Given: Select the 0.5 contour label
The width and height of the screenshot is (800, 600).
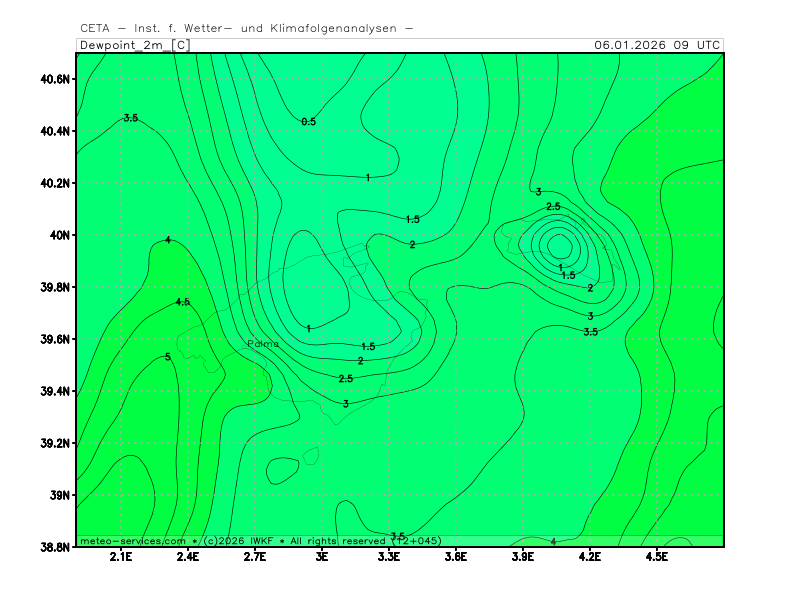Looking at the screenshot, I should pyautogui.click(x=308, y=122).
